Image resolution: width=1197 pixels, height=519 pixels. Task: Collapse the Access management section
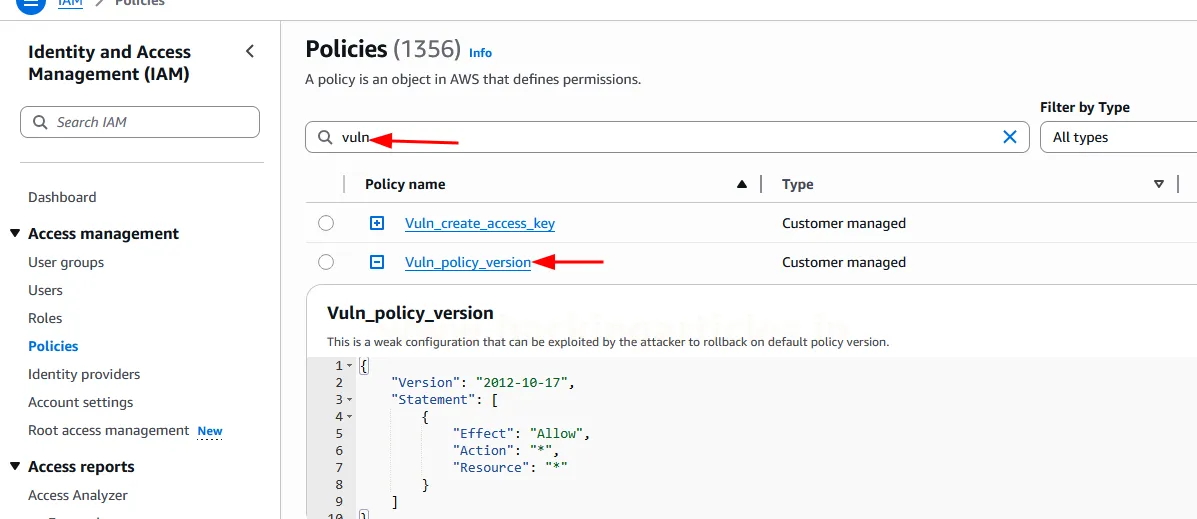click(15, 233)
